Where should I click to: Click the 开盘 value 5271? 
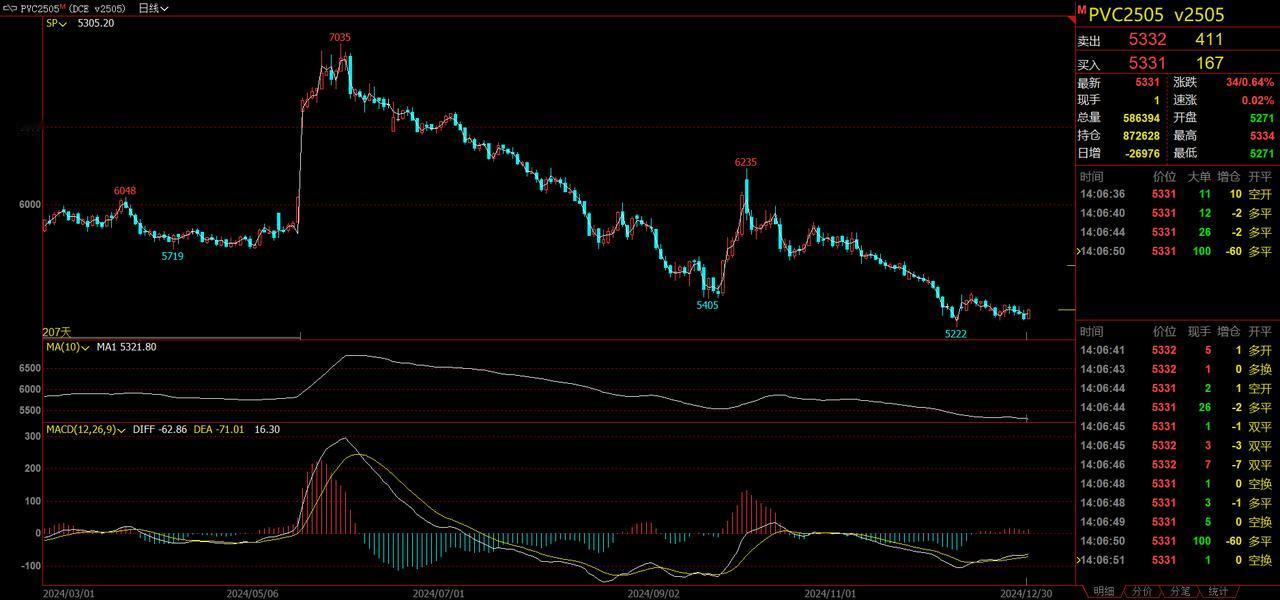1262,118
